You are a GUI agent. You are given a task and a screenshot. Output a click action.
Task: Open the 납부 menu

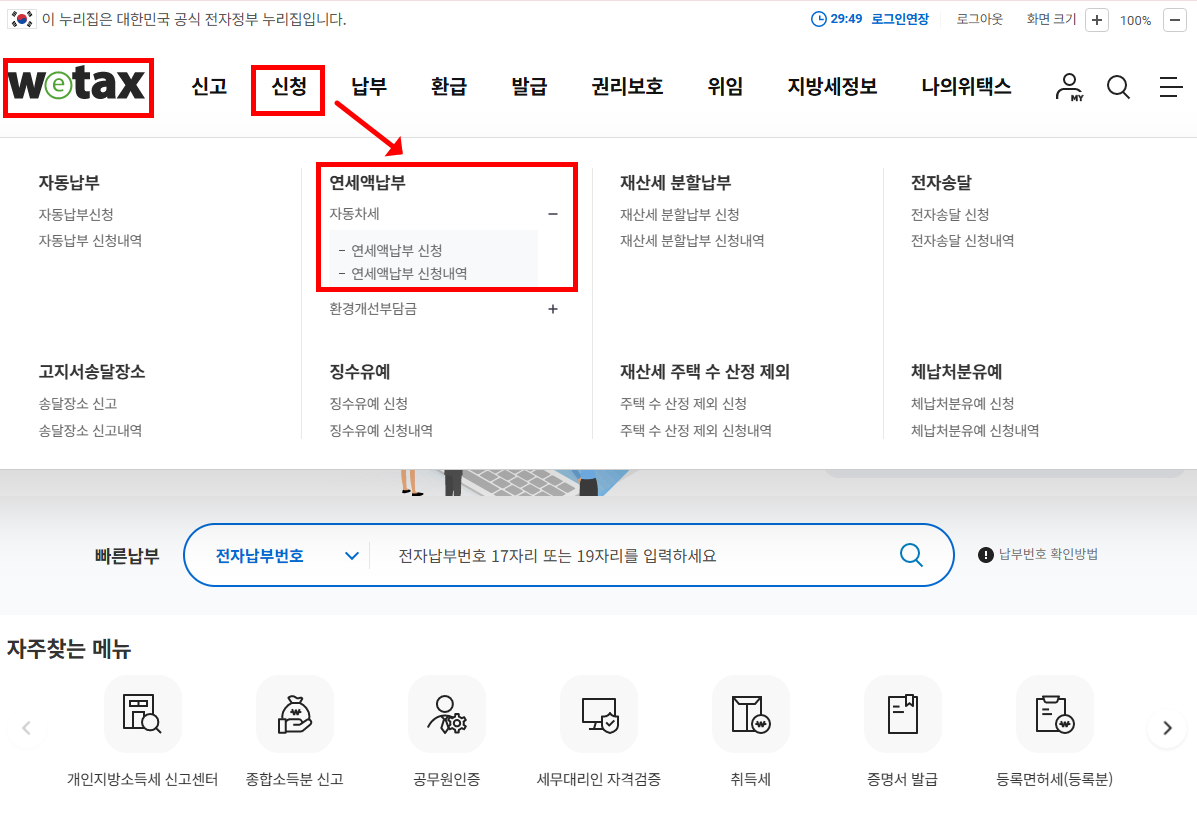coord(368,88)
